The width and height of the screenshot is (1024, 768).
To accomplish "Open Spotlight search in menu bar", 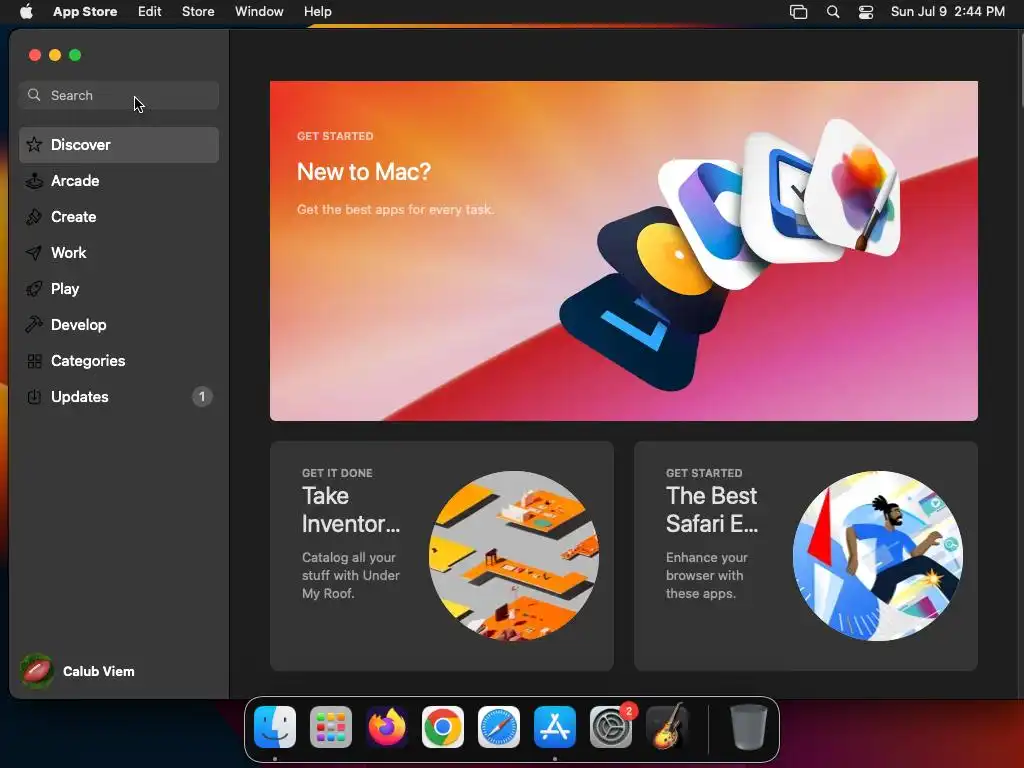I will coord(833,12).
